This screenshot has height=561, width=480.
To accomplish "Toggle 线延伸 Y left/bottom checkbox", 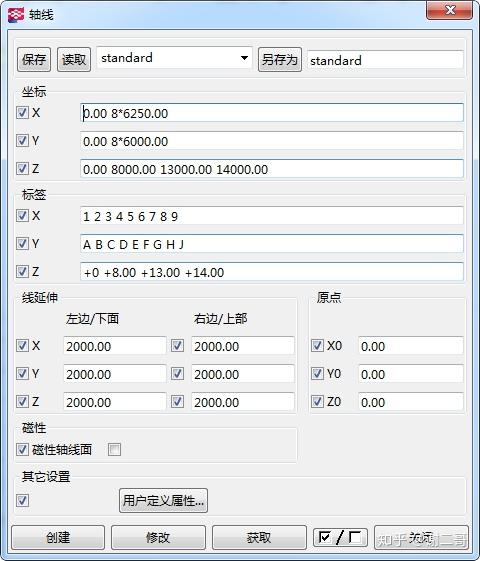I will coord(23,374).
